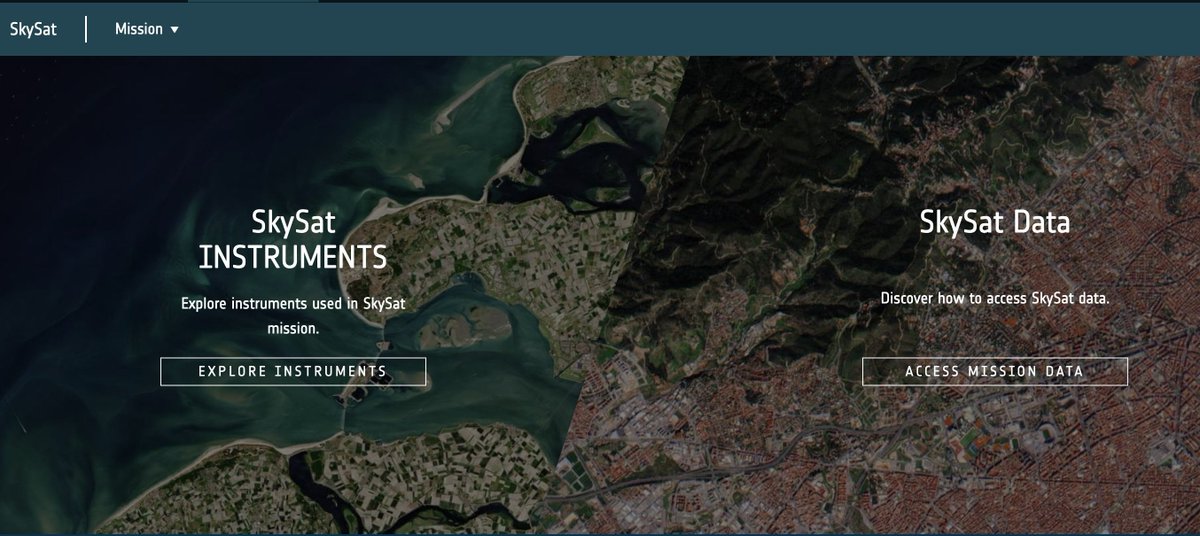Image resolution: width=1200 pixels, height=536 pixels.
Task: Click text 'Explore instruments used in SkySat mission.'
Action: (293, 314)
